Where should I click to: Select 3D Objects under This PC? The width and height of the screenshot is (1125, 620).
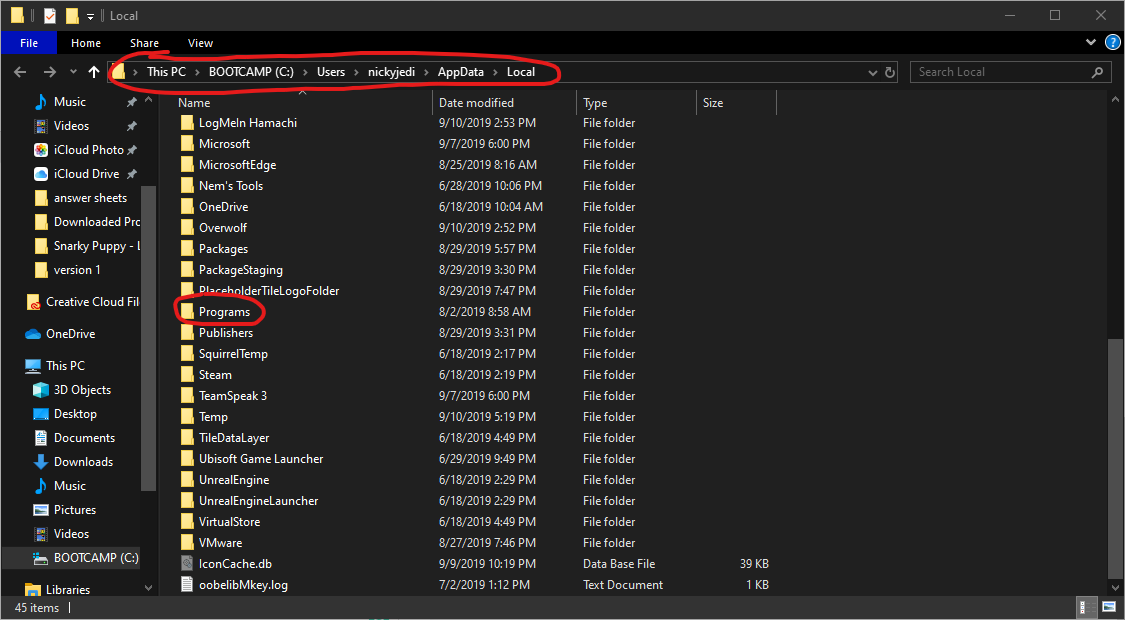click(82, 390)
